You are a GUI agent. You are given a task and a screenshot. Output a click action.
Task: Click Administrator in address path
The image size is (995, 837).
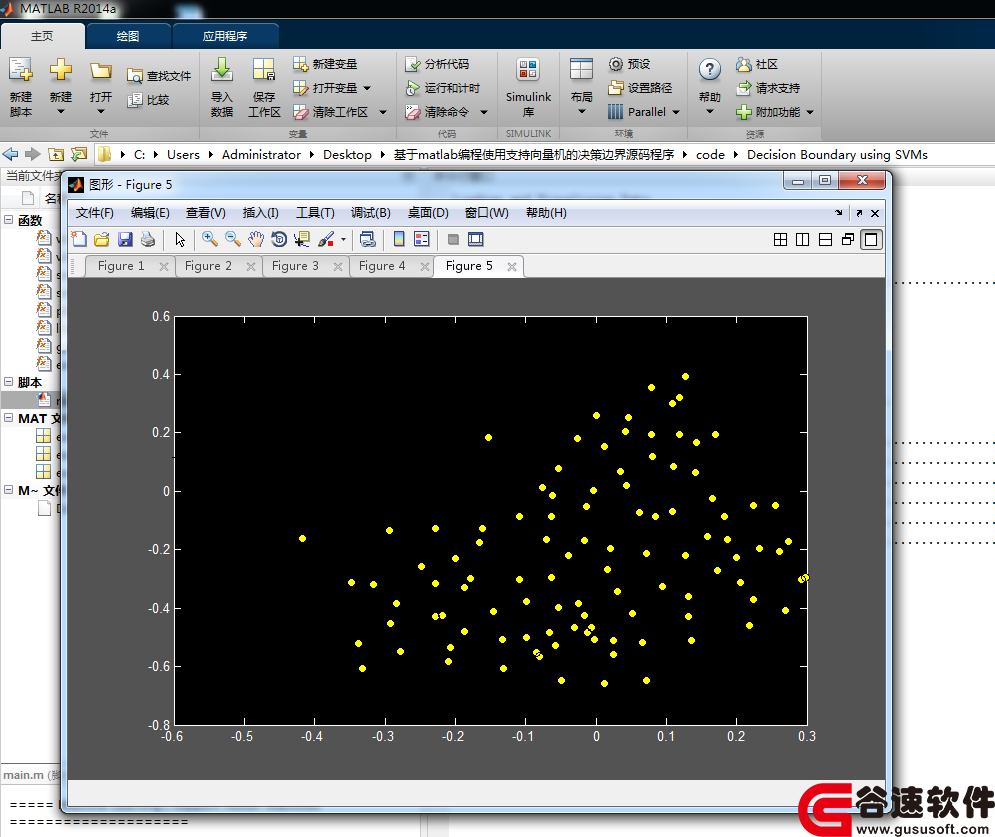pos(261,155)
